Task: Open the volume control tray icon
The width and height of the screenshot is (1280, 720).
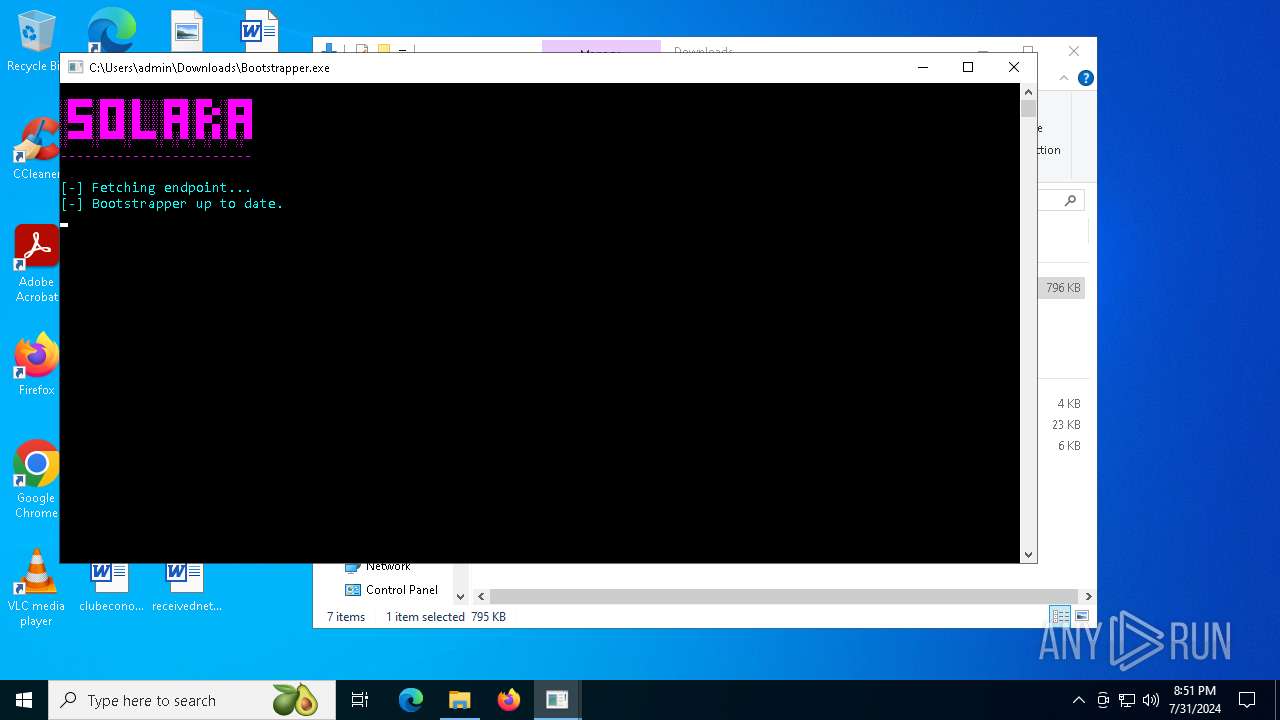Action: pos(1150,700)
